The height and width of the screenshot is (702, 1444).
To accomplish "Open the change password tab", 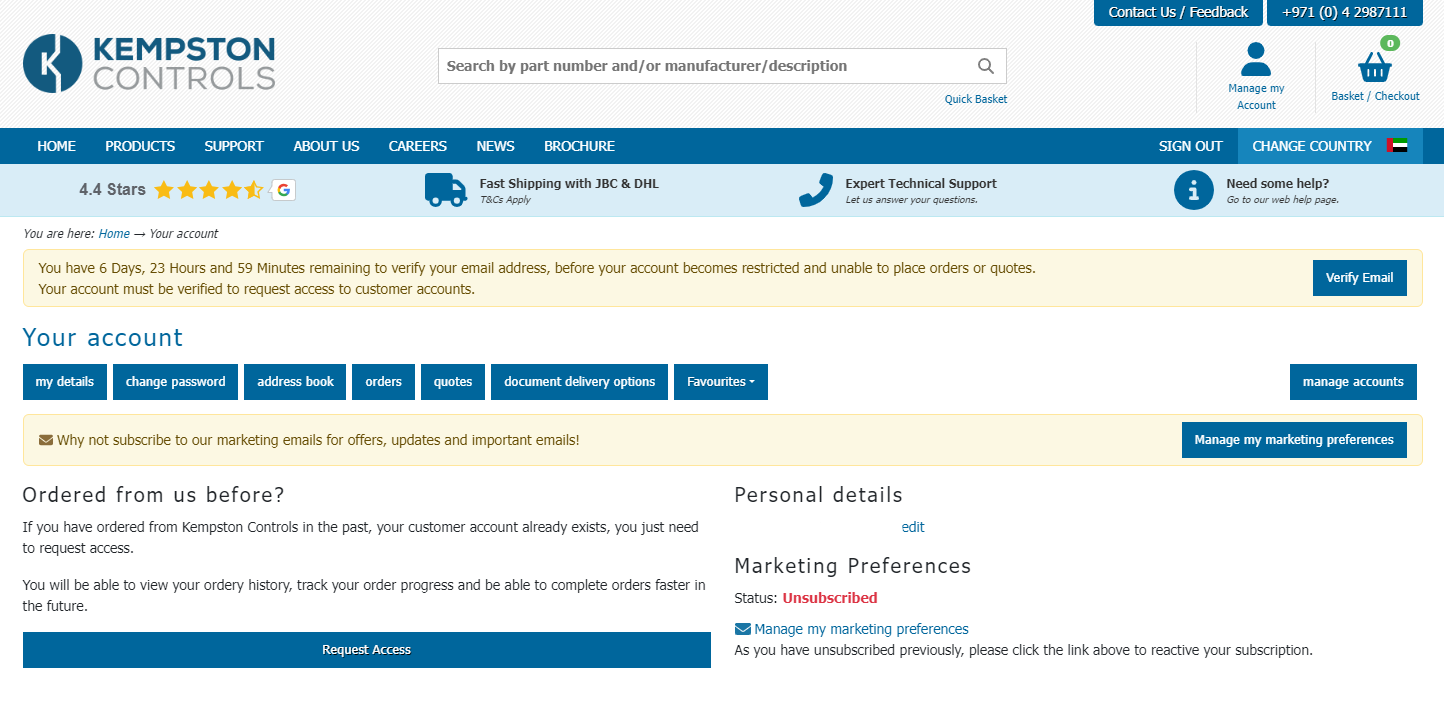I will 175,382.
